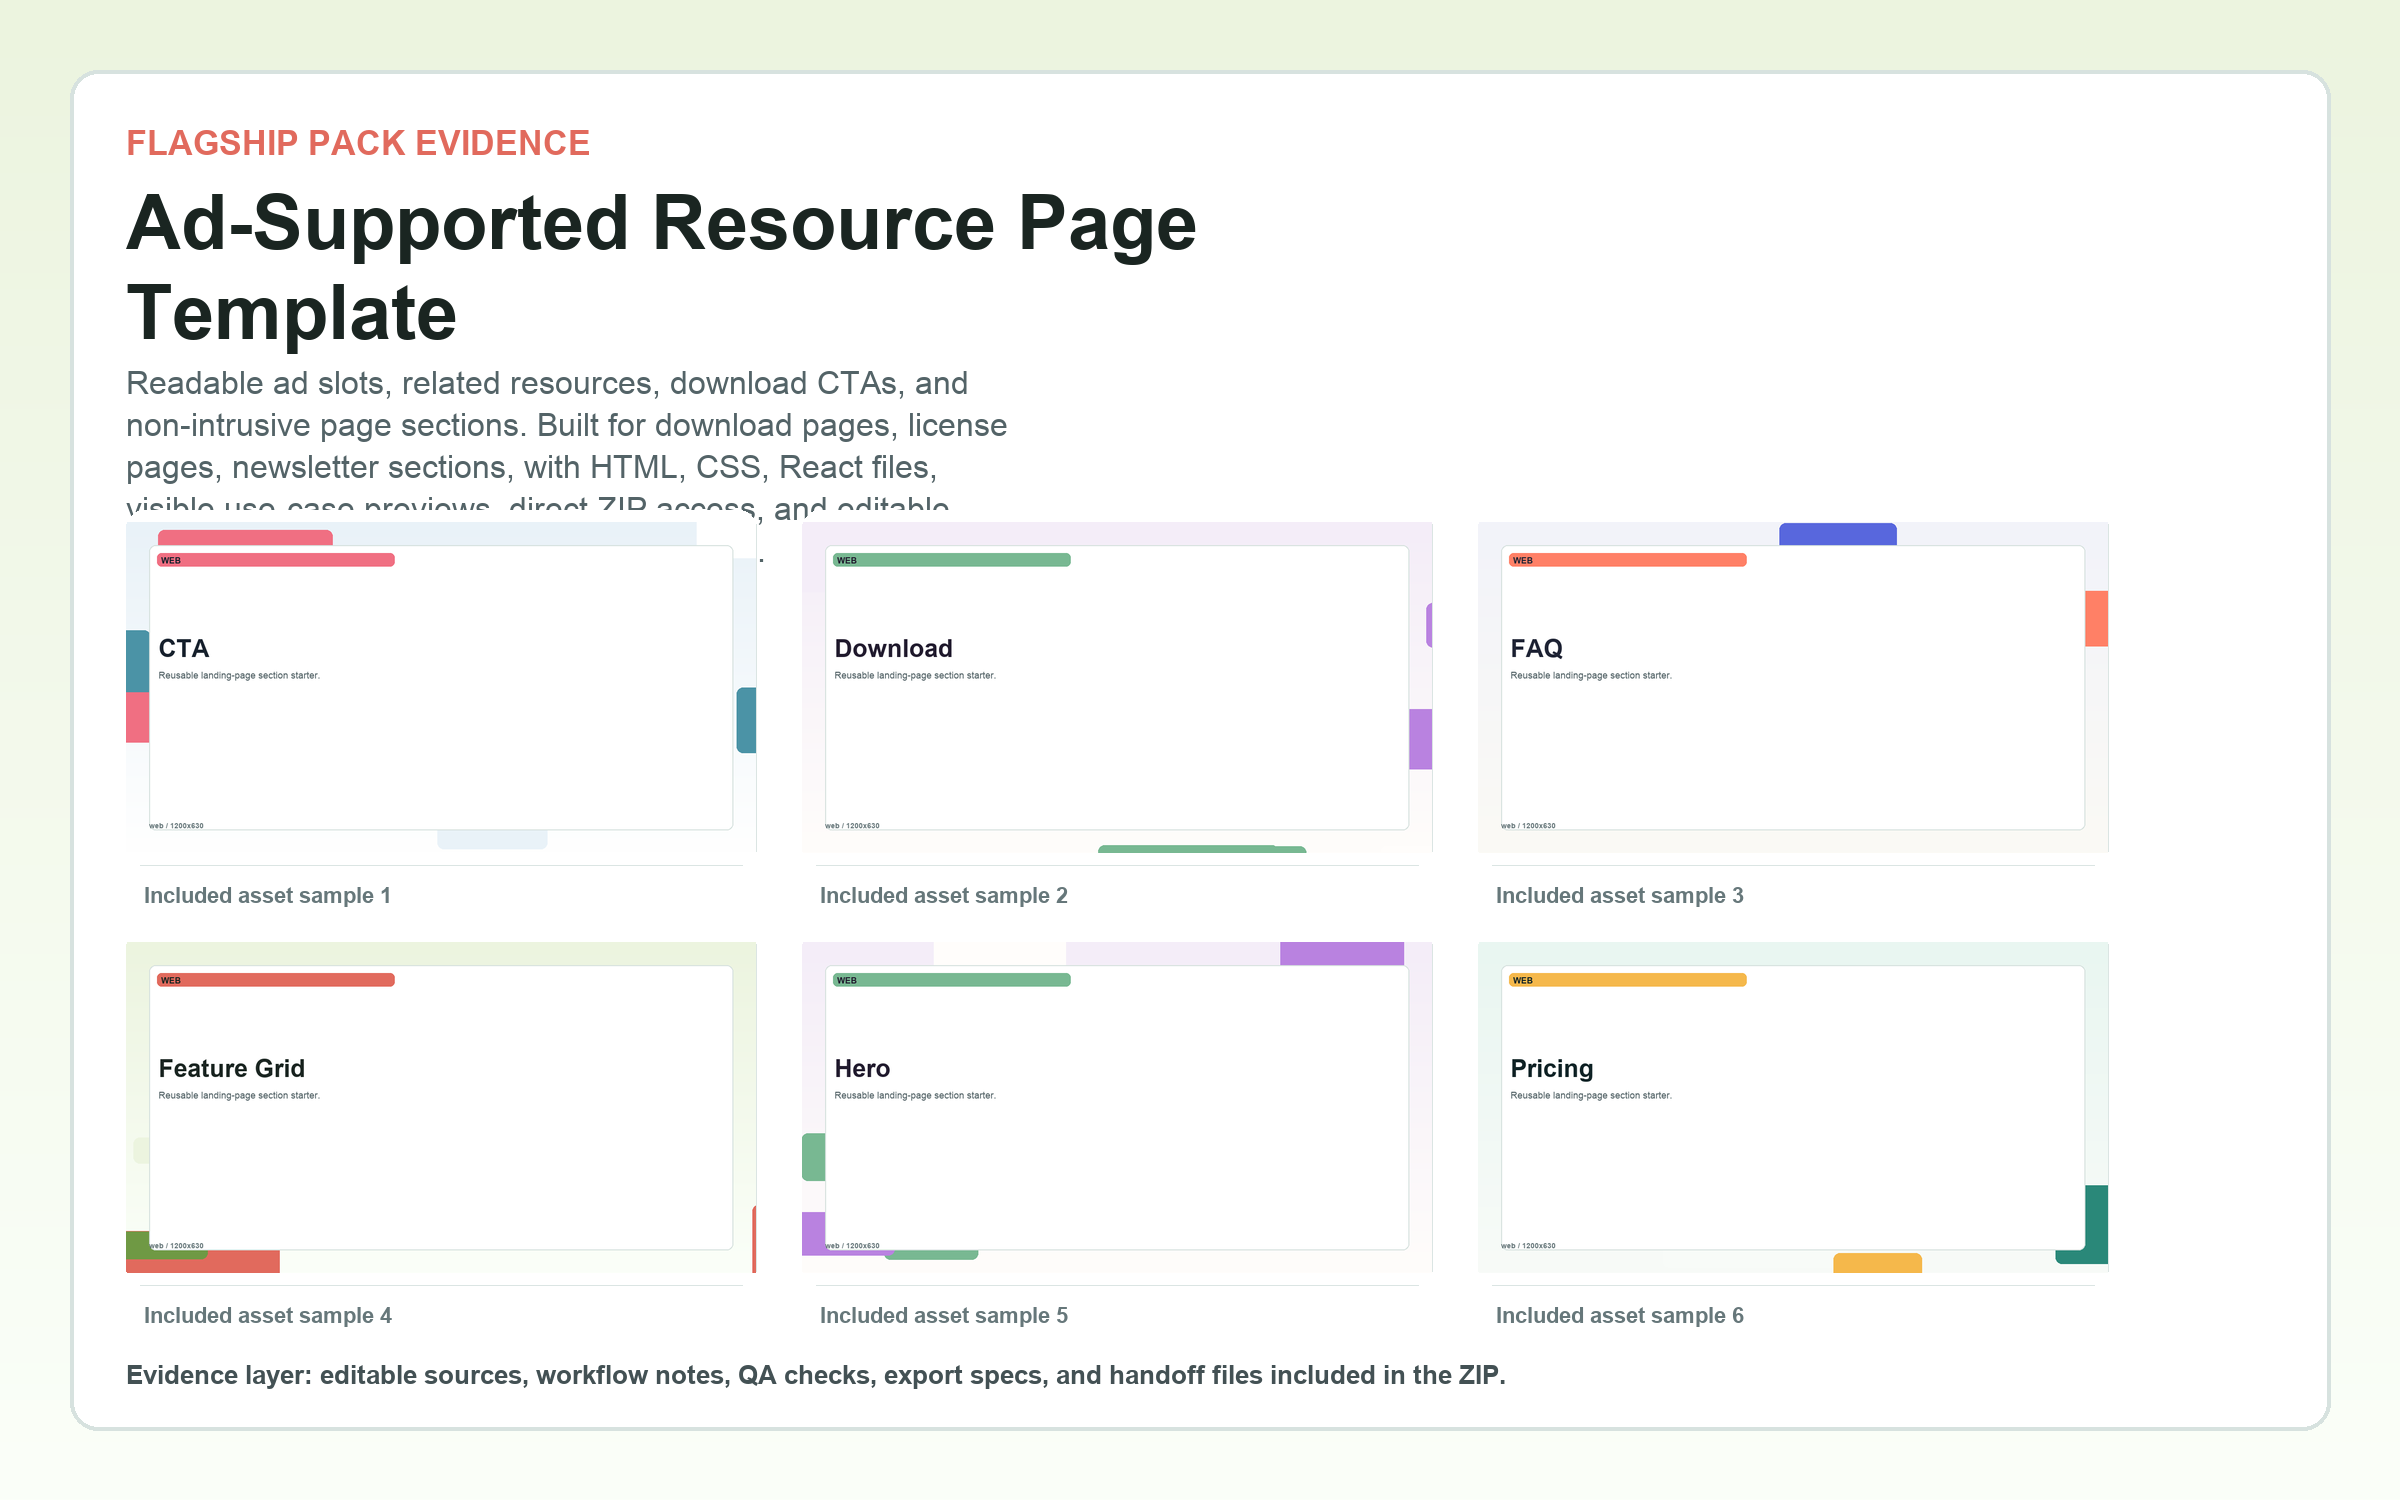
Task: Click the yellow WEB tag on Pricing card
Action: point(1628,980)
